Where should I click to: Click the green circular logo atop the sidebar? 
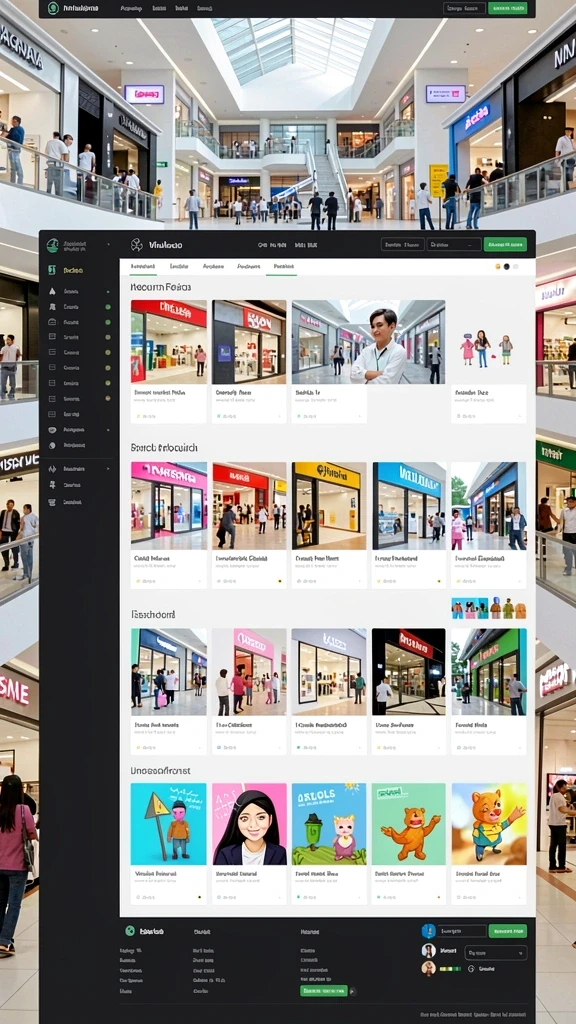tap(52, 246)
